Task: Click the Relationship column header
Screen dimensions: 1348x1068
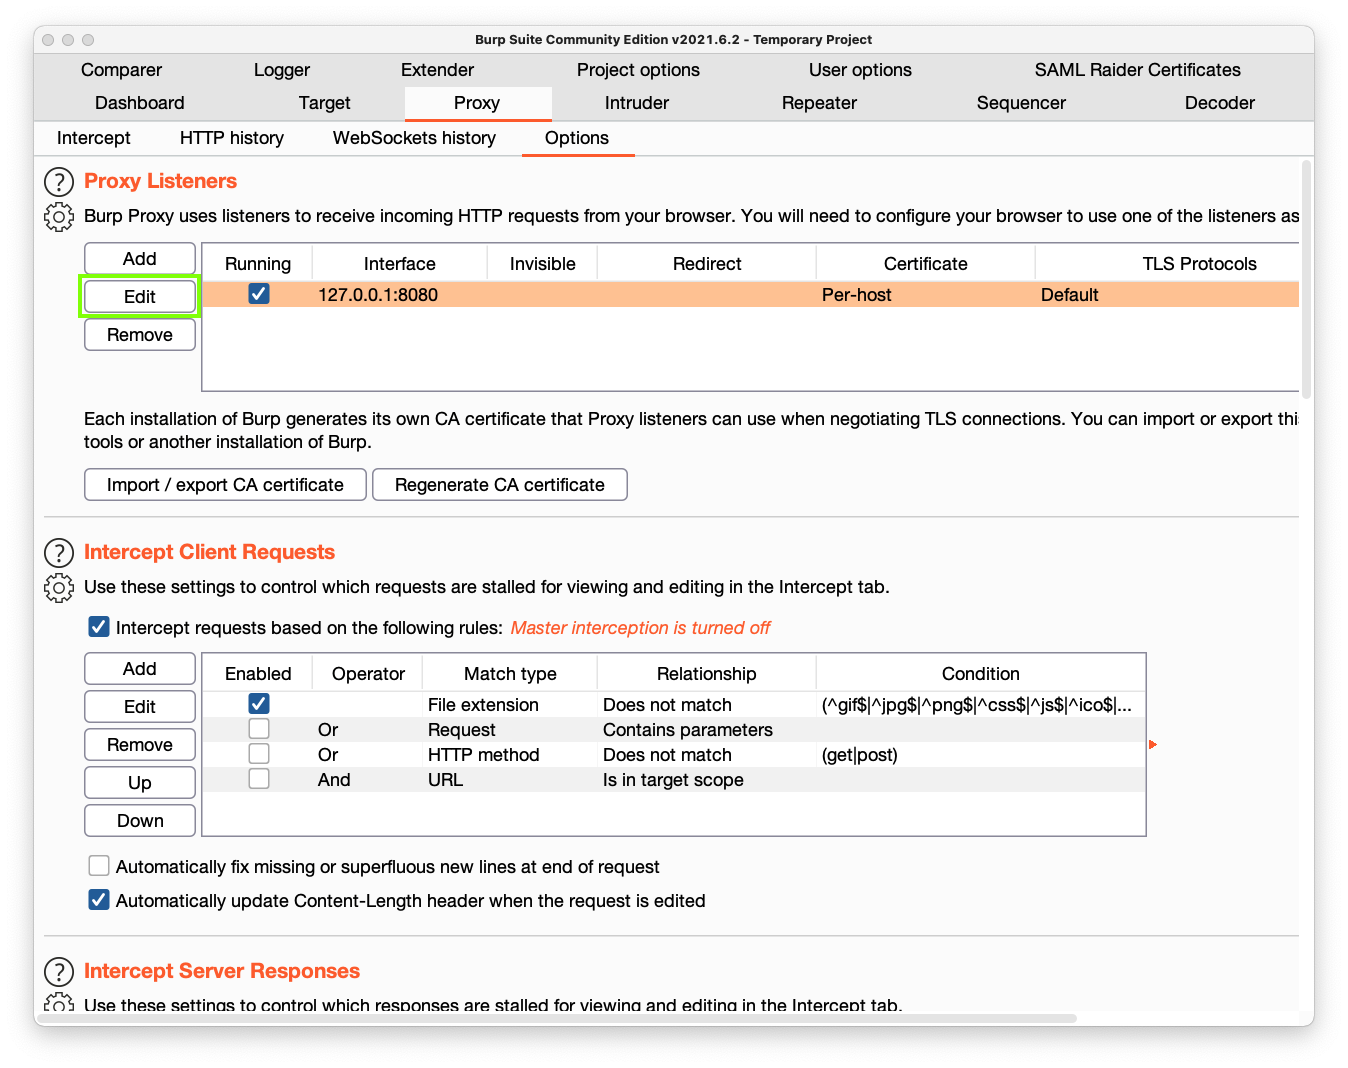Action: 707,674
